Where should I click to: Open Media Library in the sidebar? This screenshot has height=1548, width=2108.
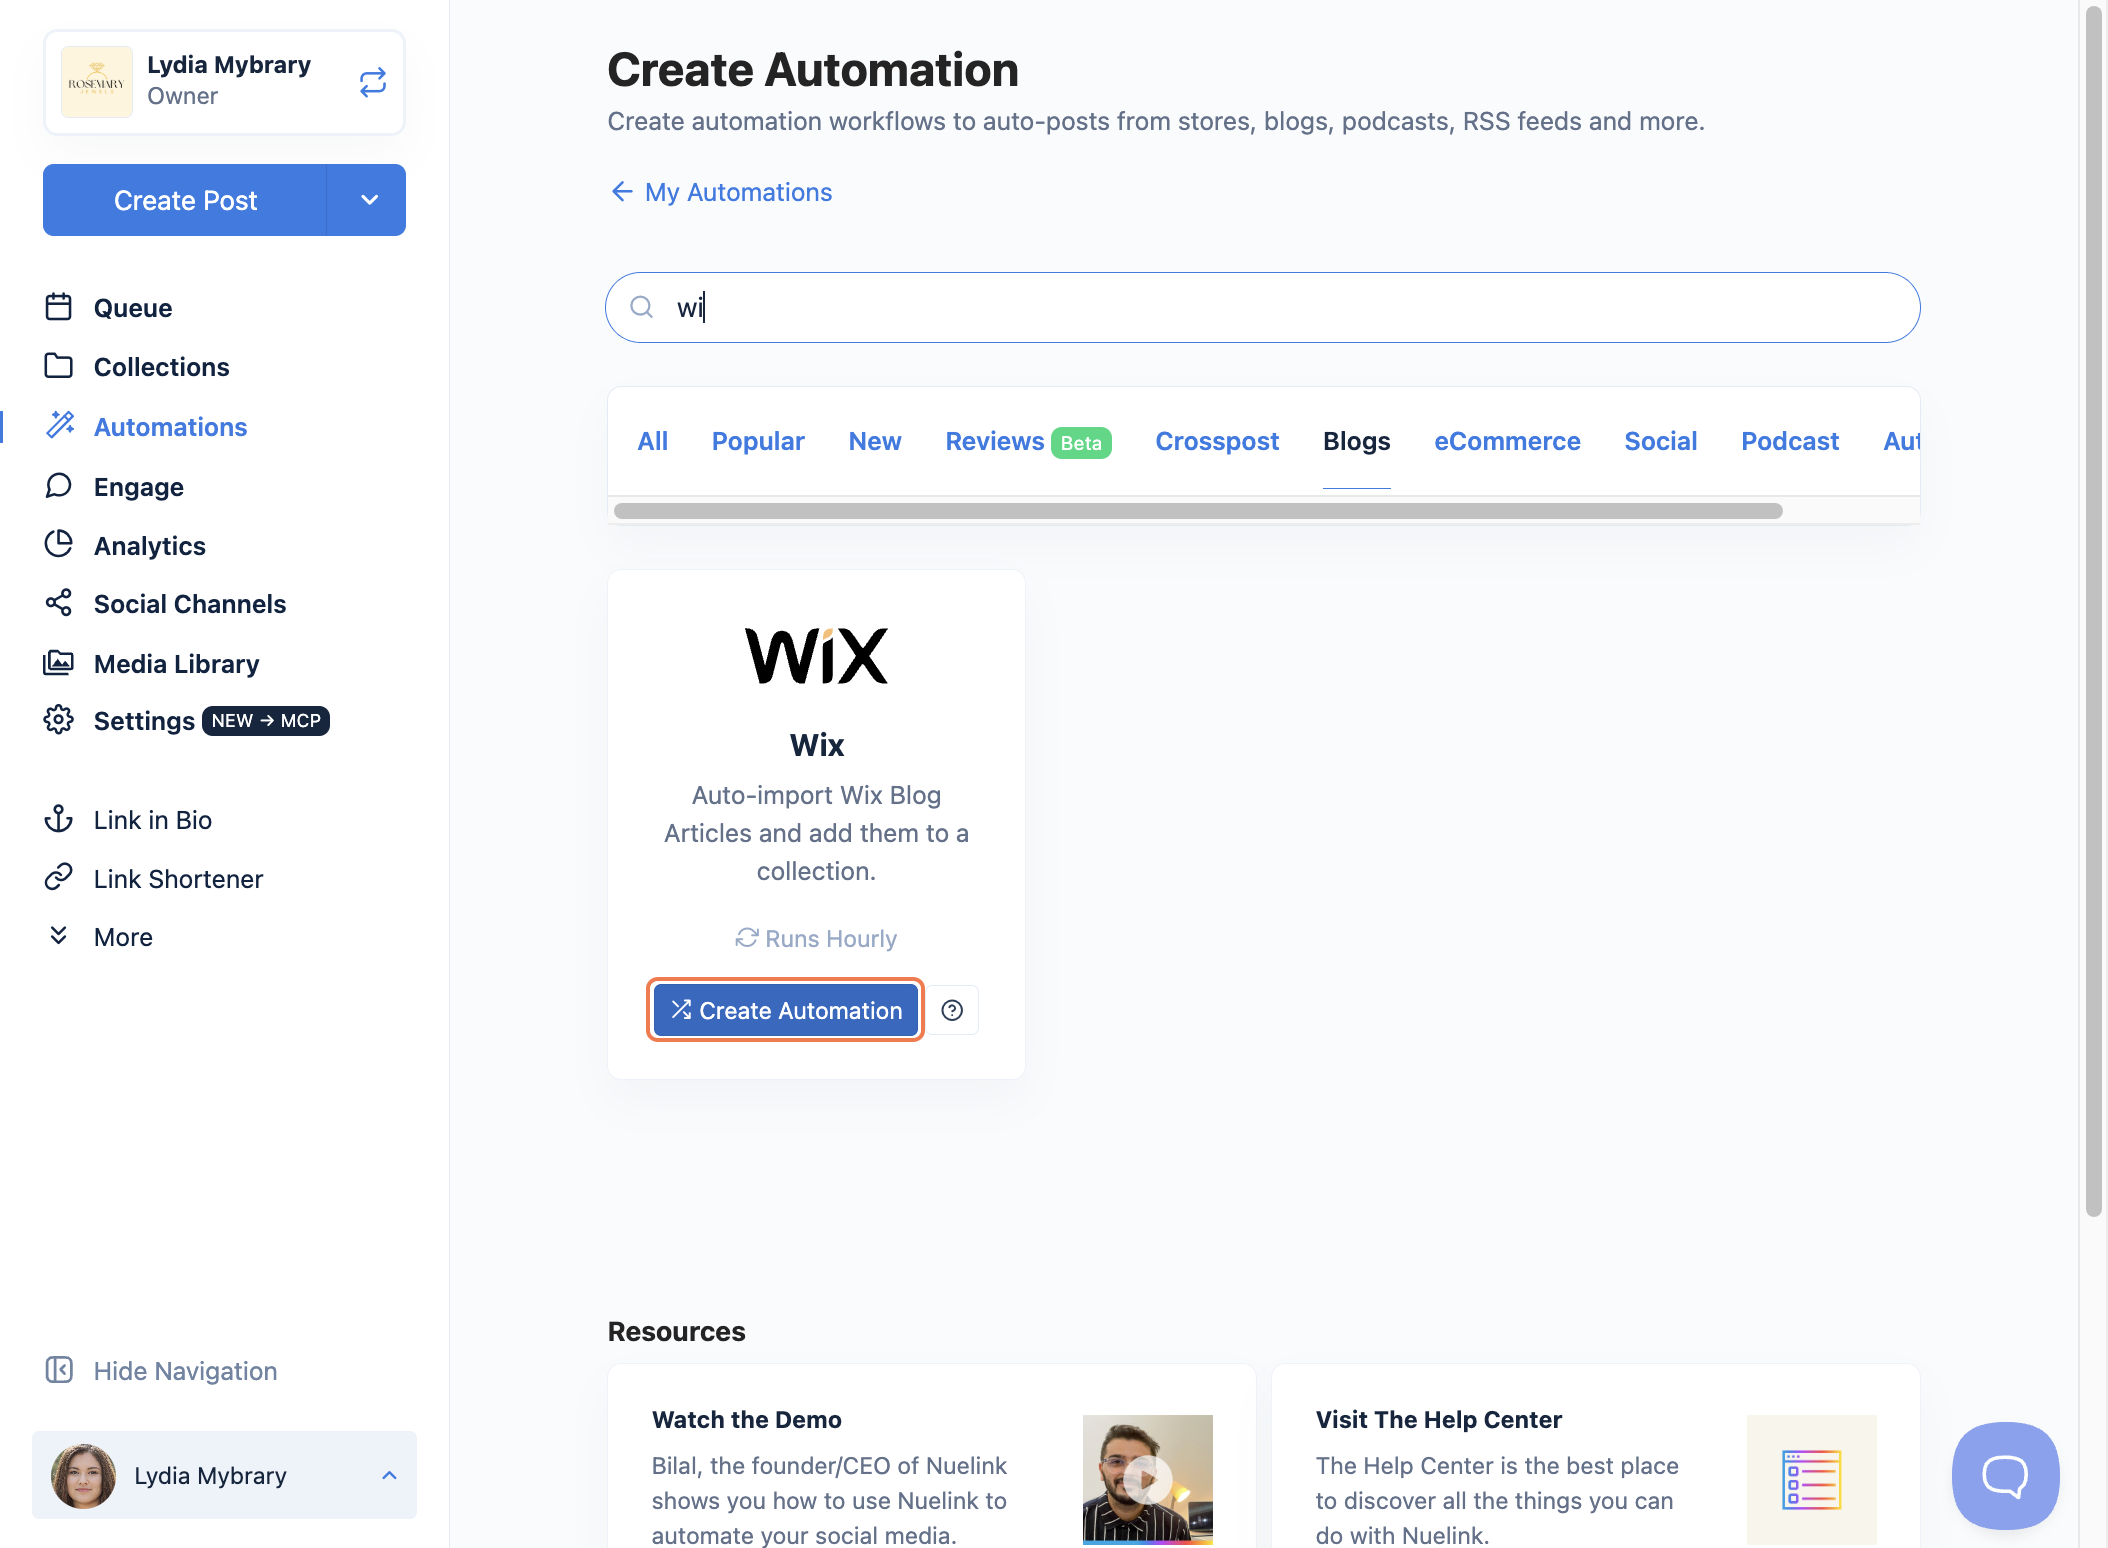click(x=177, y=664)
